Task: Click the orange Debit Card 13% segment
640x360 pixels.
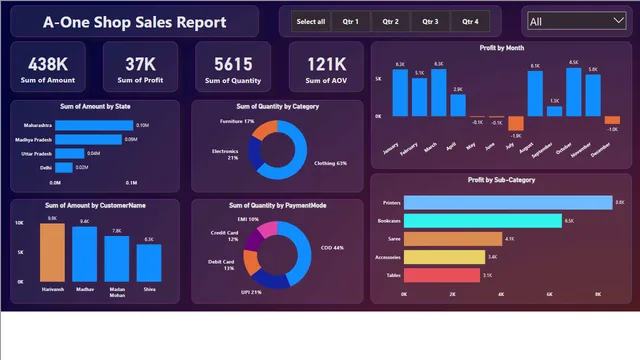Action: pos(250,262)
